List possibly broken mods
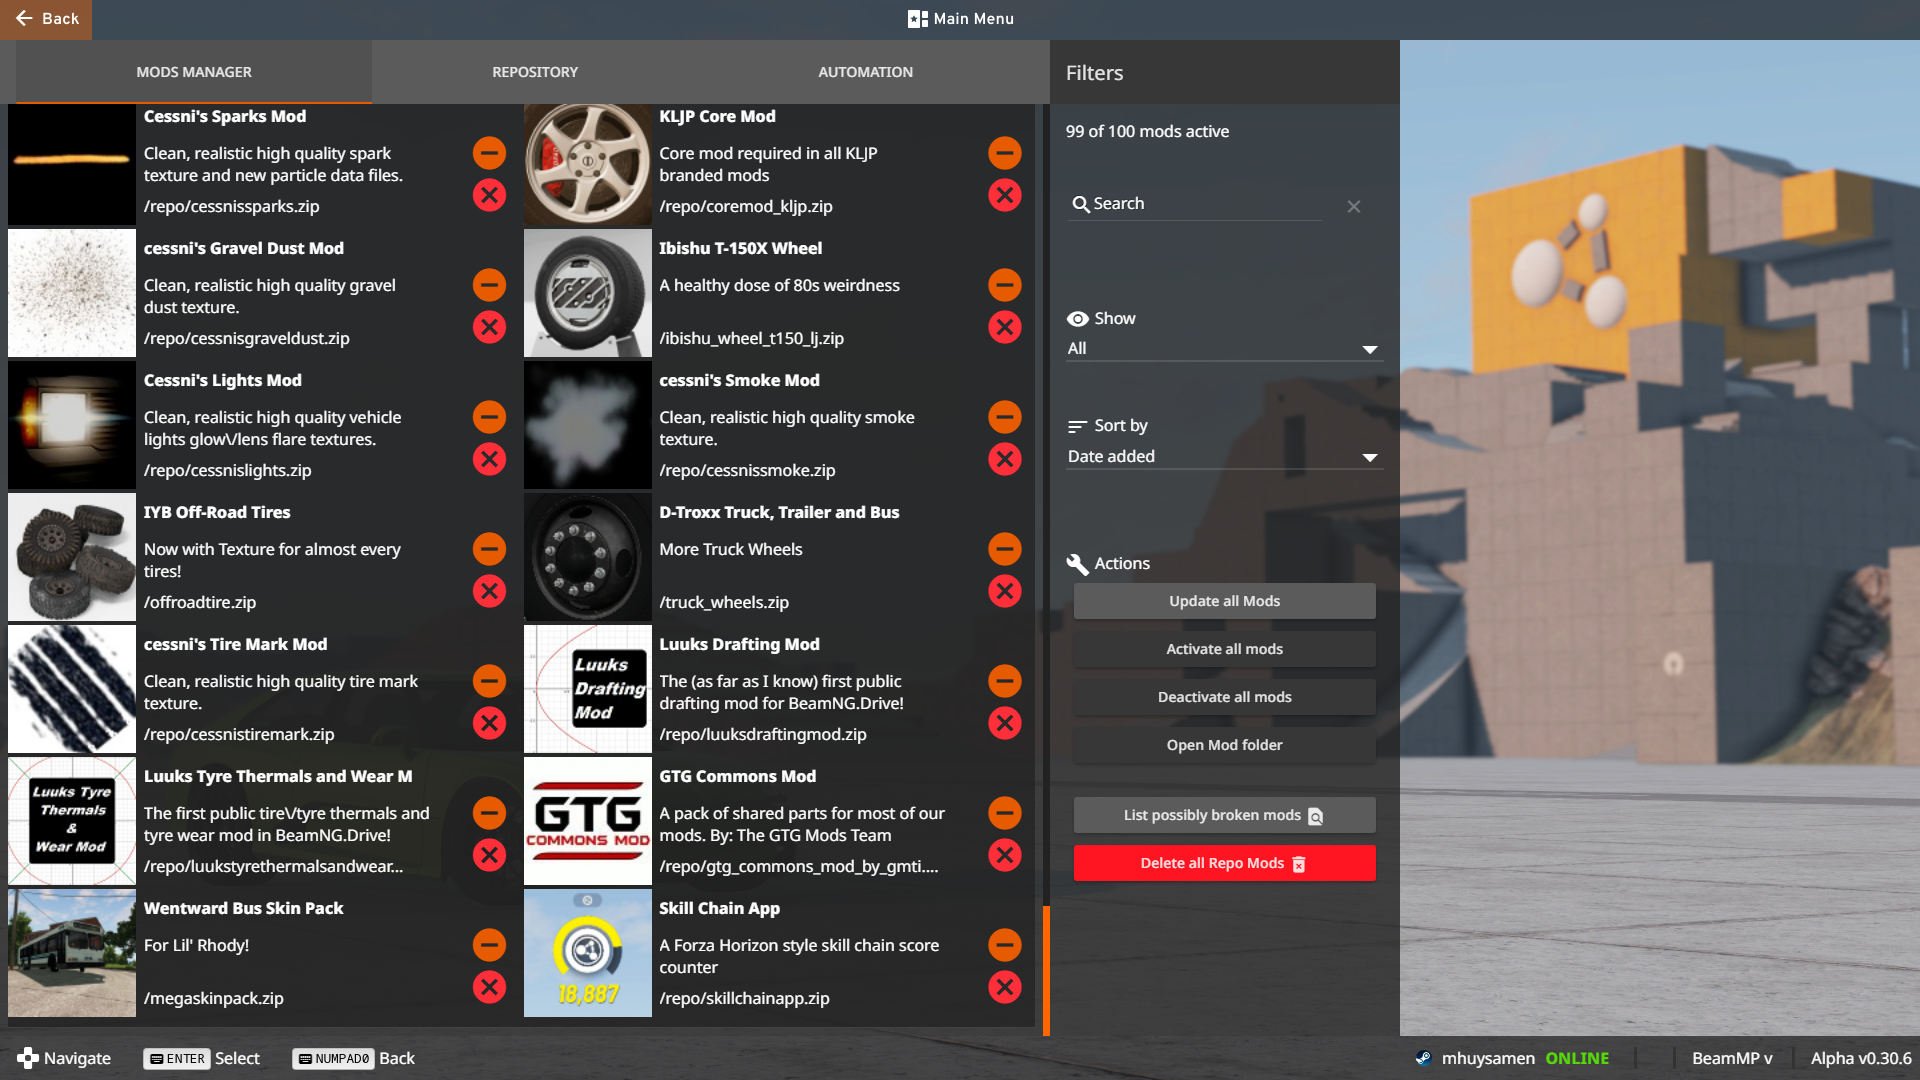 coord(1224,815)
